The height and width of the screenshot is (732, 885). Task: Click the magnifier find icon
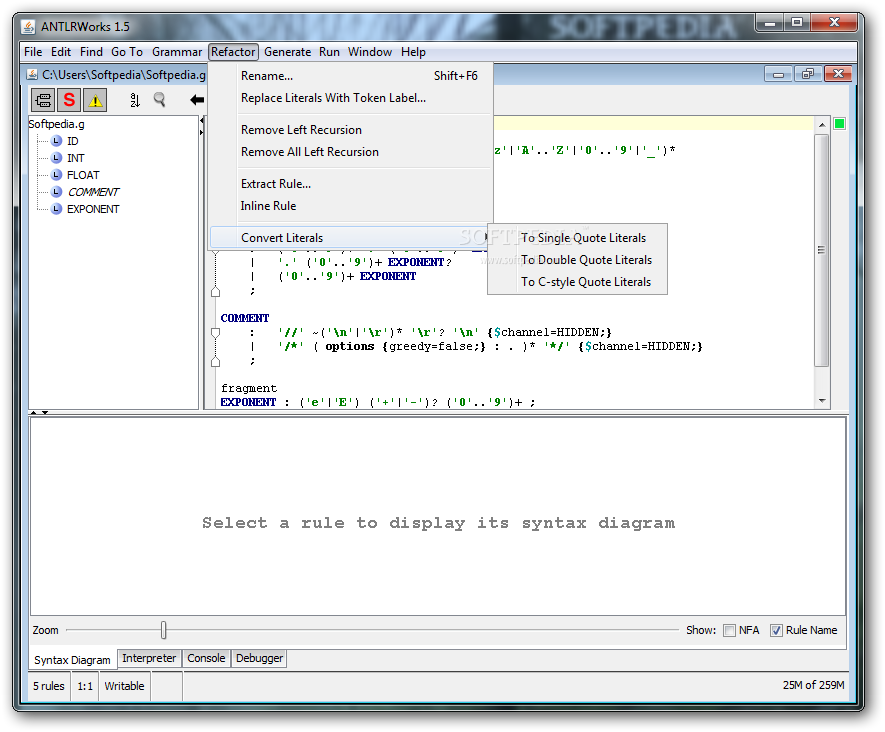(160, 100)
